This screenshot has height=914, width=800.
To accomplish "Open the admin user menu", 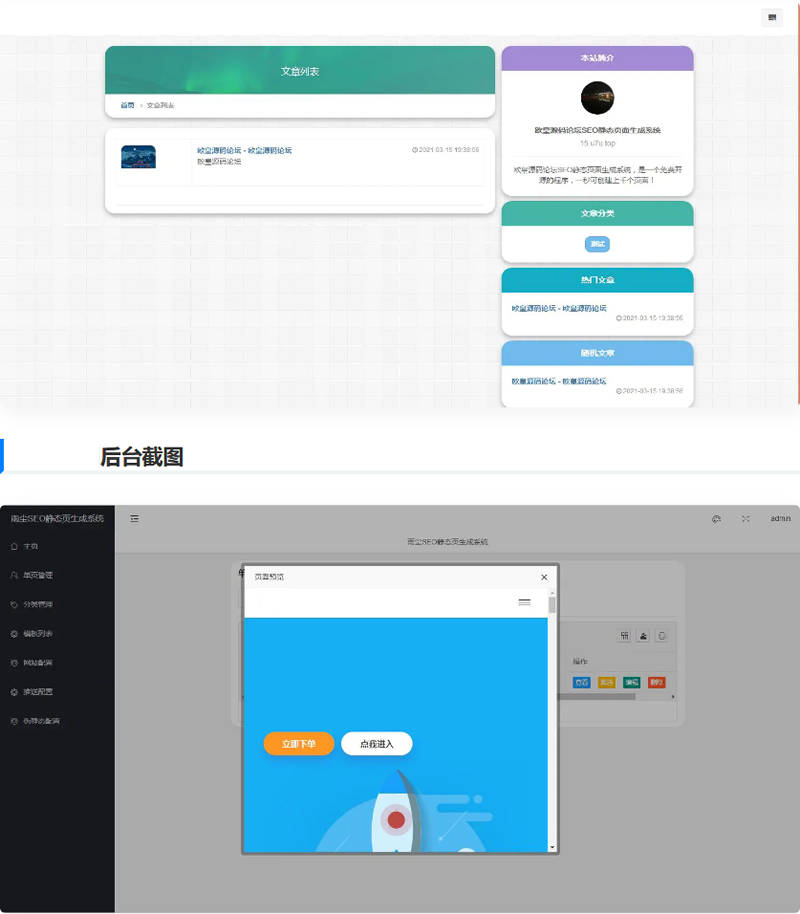I will (780, 518).
